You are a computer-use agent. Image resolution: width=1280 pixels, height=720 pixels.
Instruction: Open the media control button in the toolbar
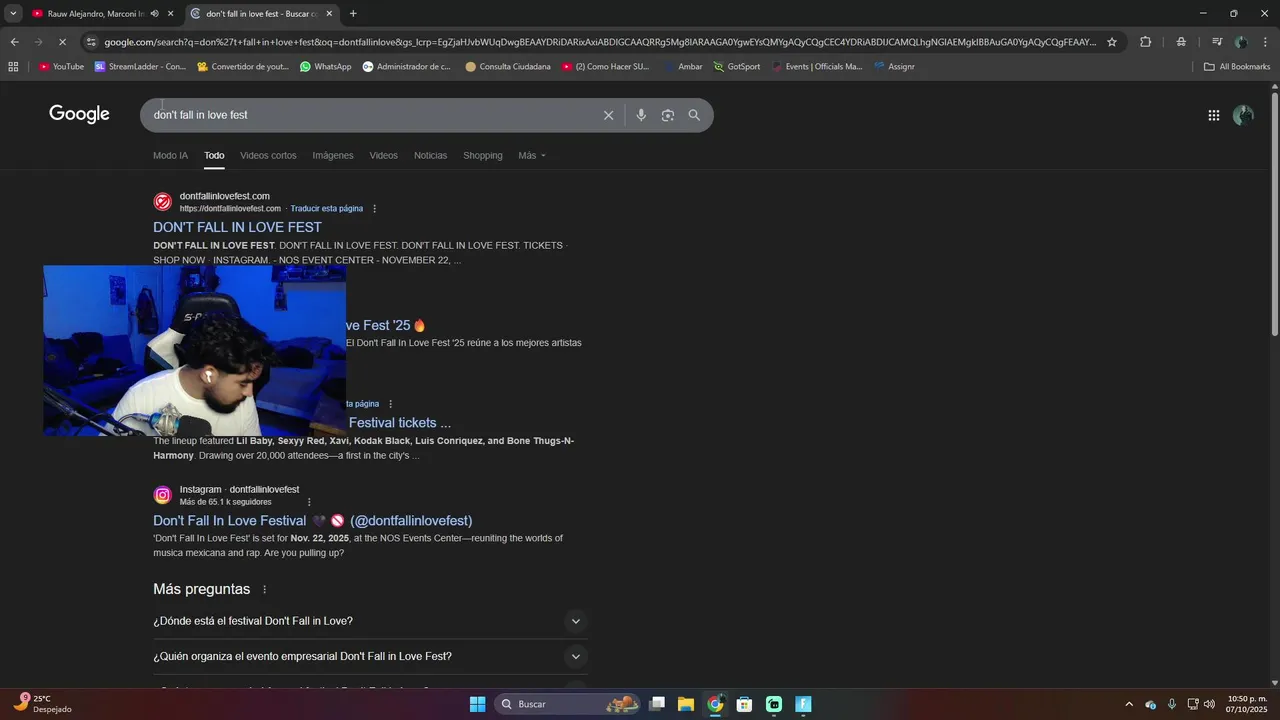pos(1217,42)
